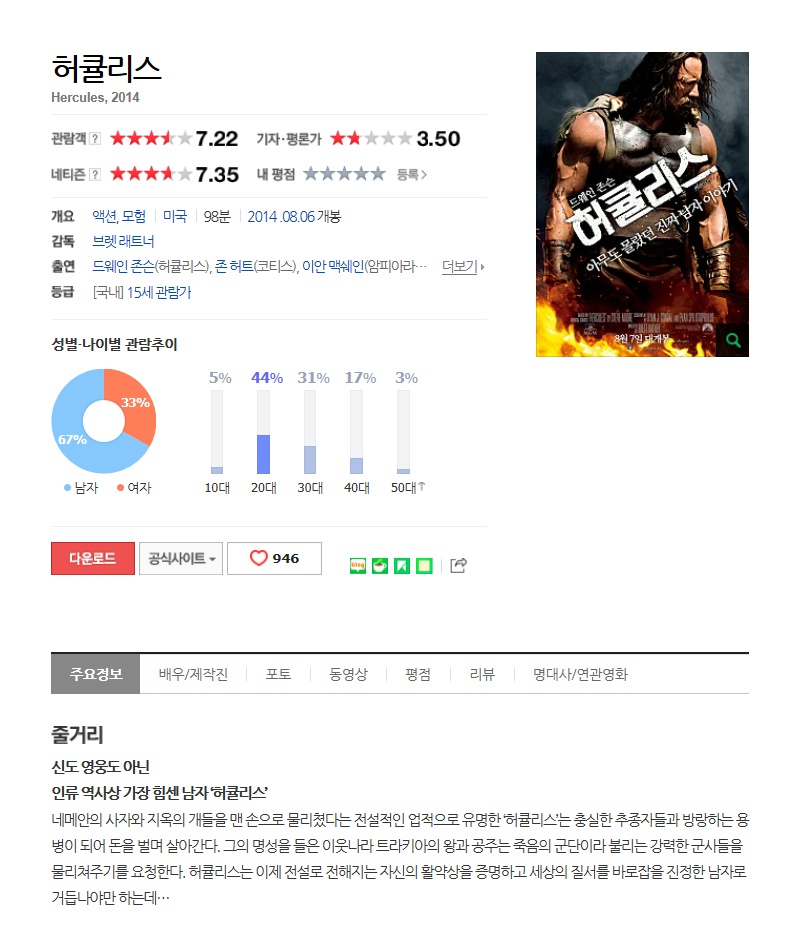Click actor 드웨인 존슨 link

[x=123, y=267]
